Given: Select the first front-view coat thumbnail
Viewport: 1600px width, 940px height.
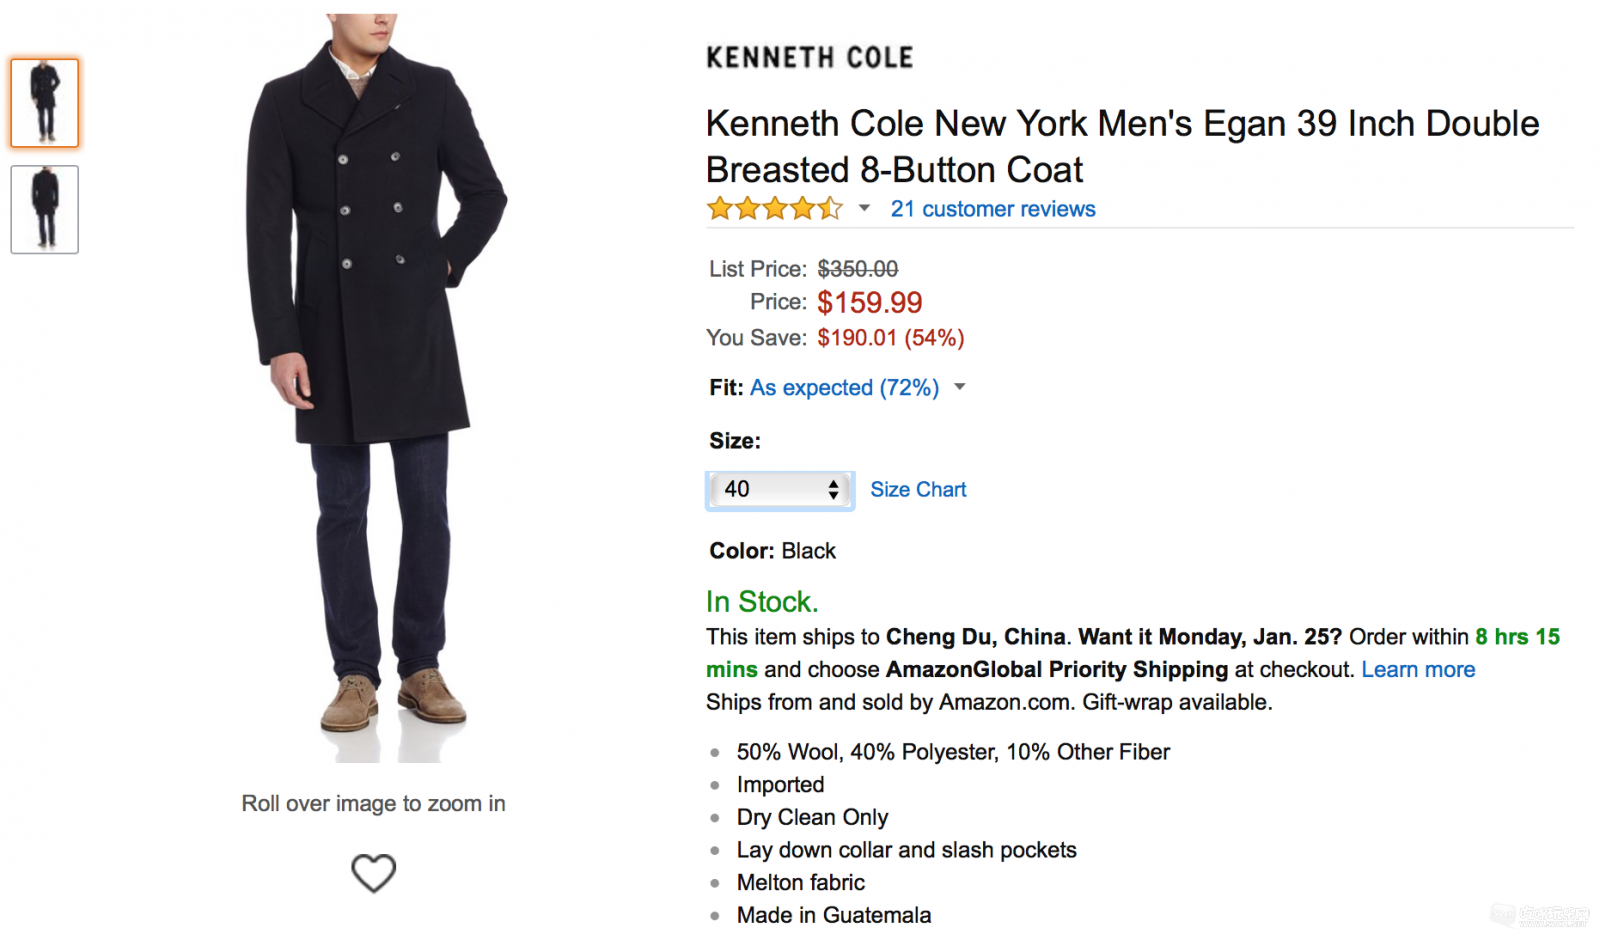Looking at the screenshot, I should pos(45,103).
